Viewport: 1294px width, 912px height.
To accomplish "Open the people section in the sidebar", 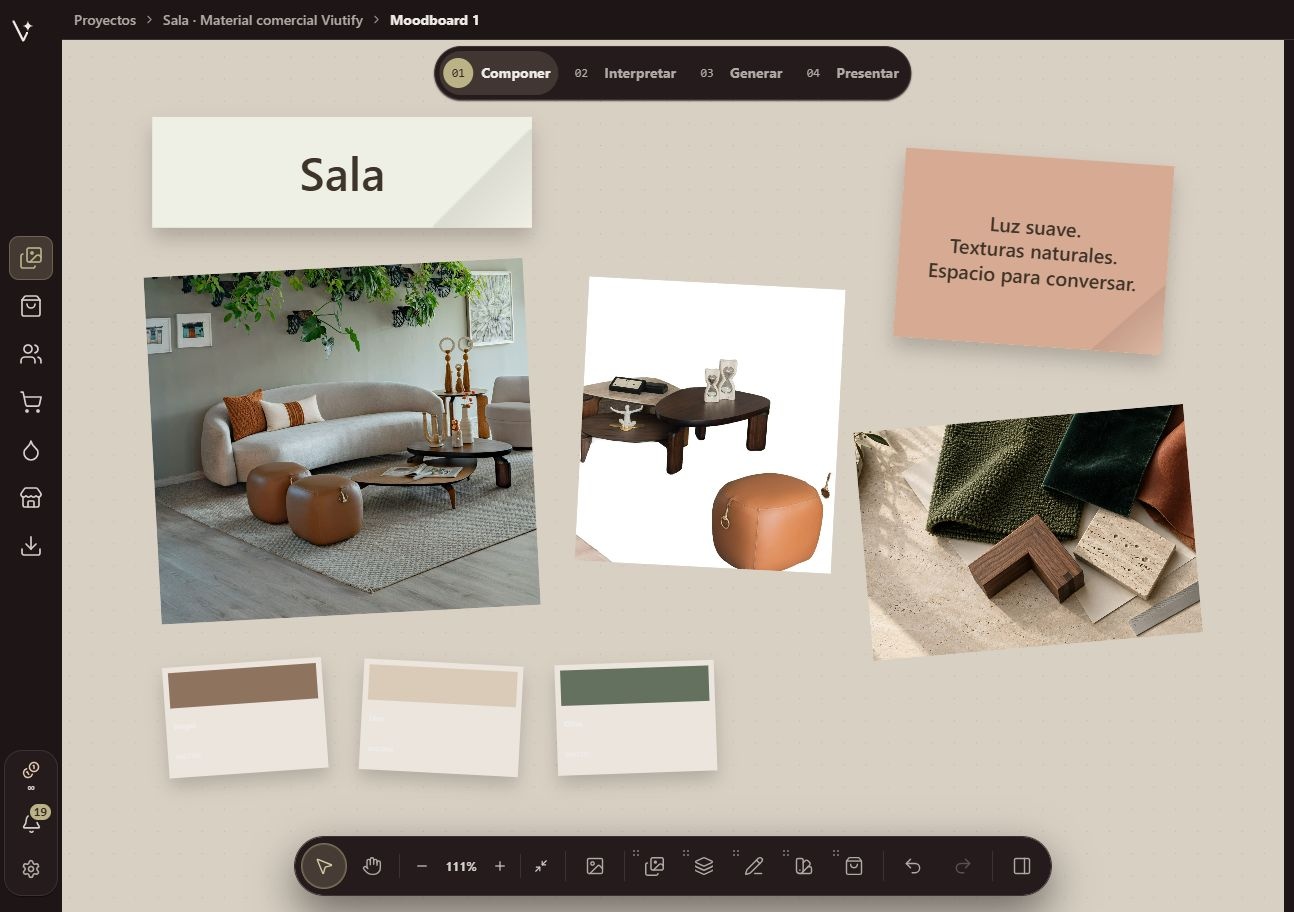I will (31, 354).
